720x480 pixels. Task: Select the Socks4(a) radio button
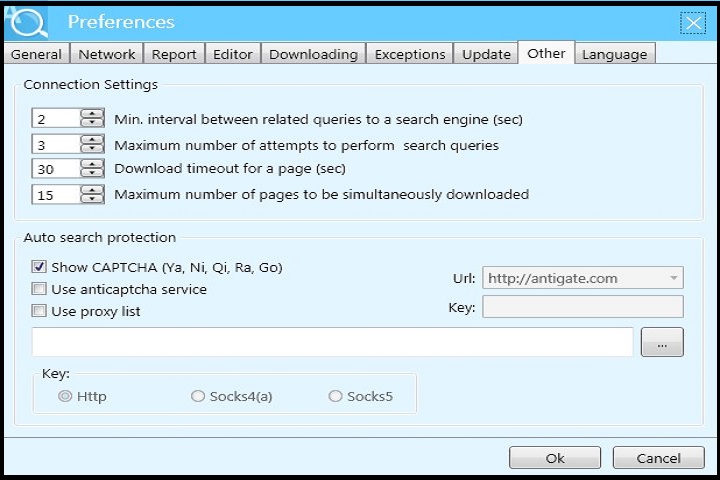(198, 396)
